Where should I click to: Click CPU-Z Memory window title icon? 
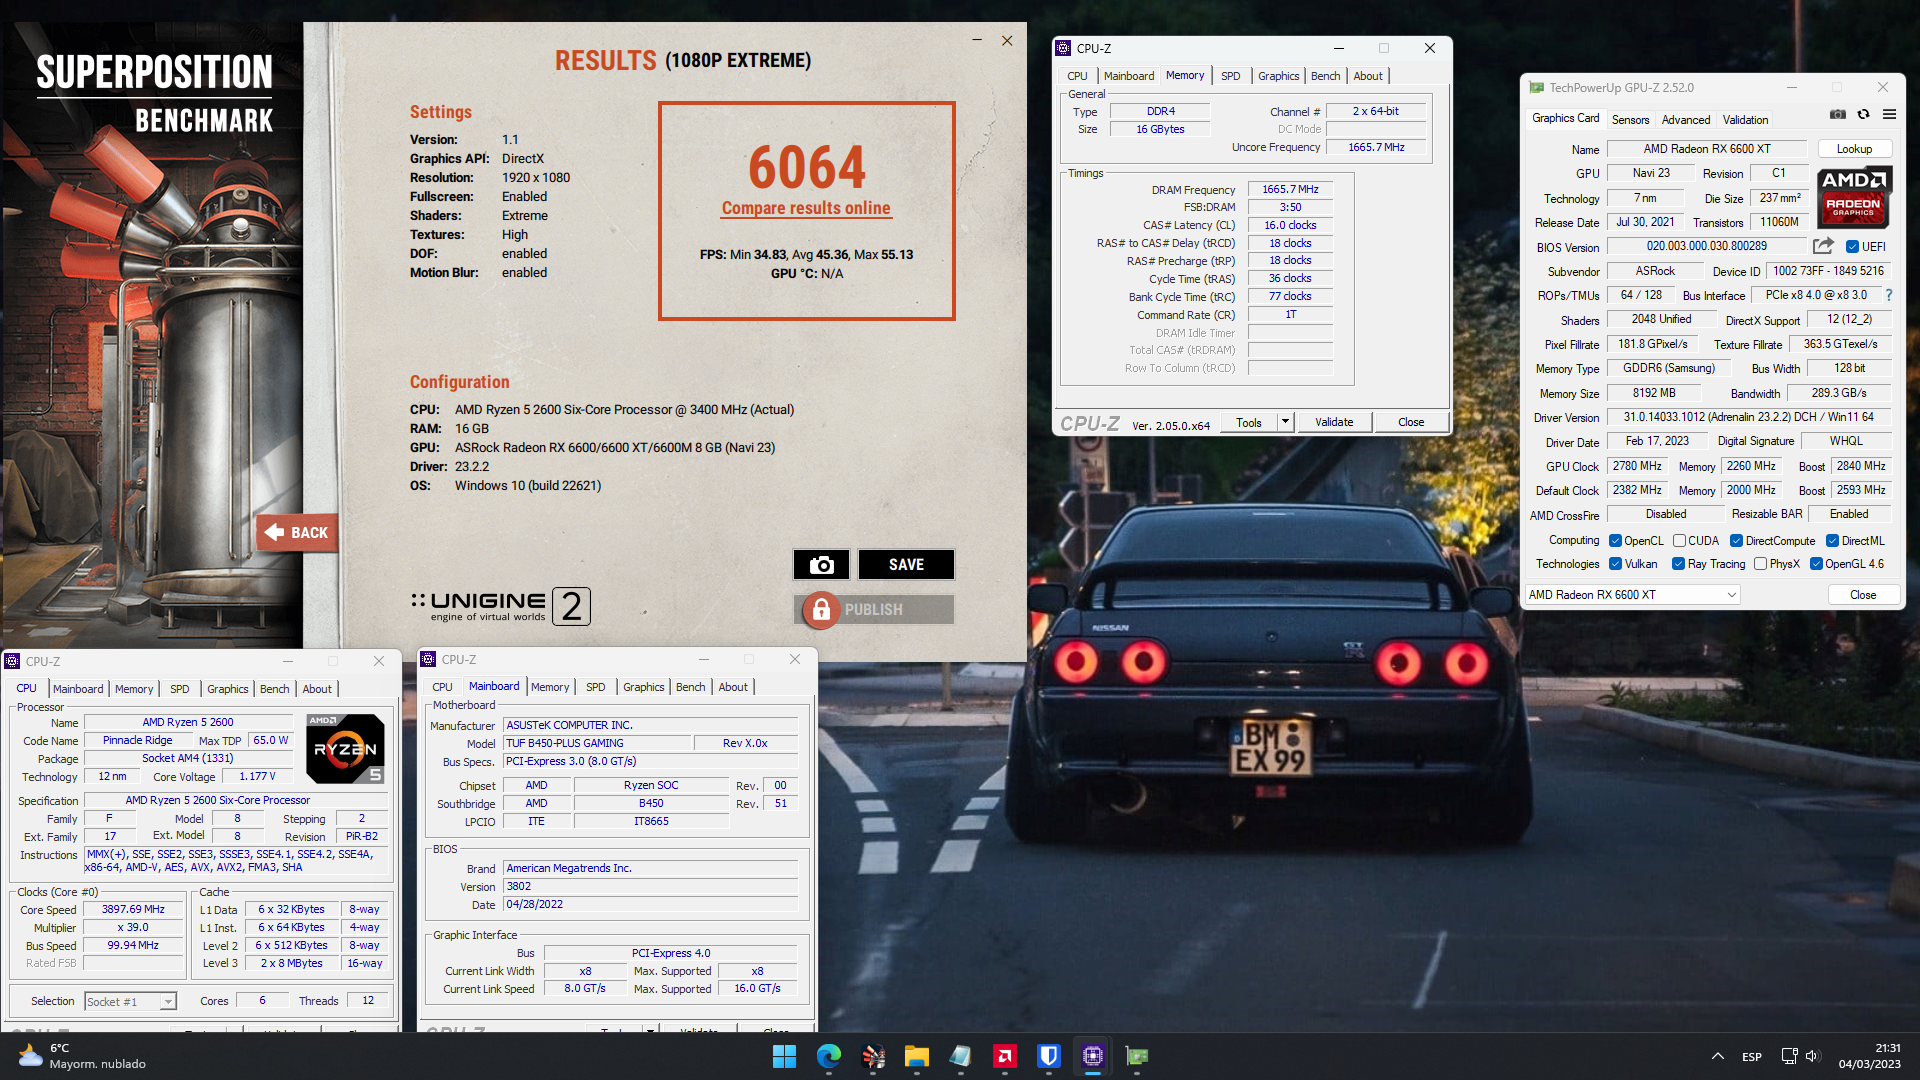(1064, 48)
